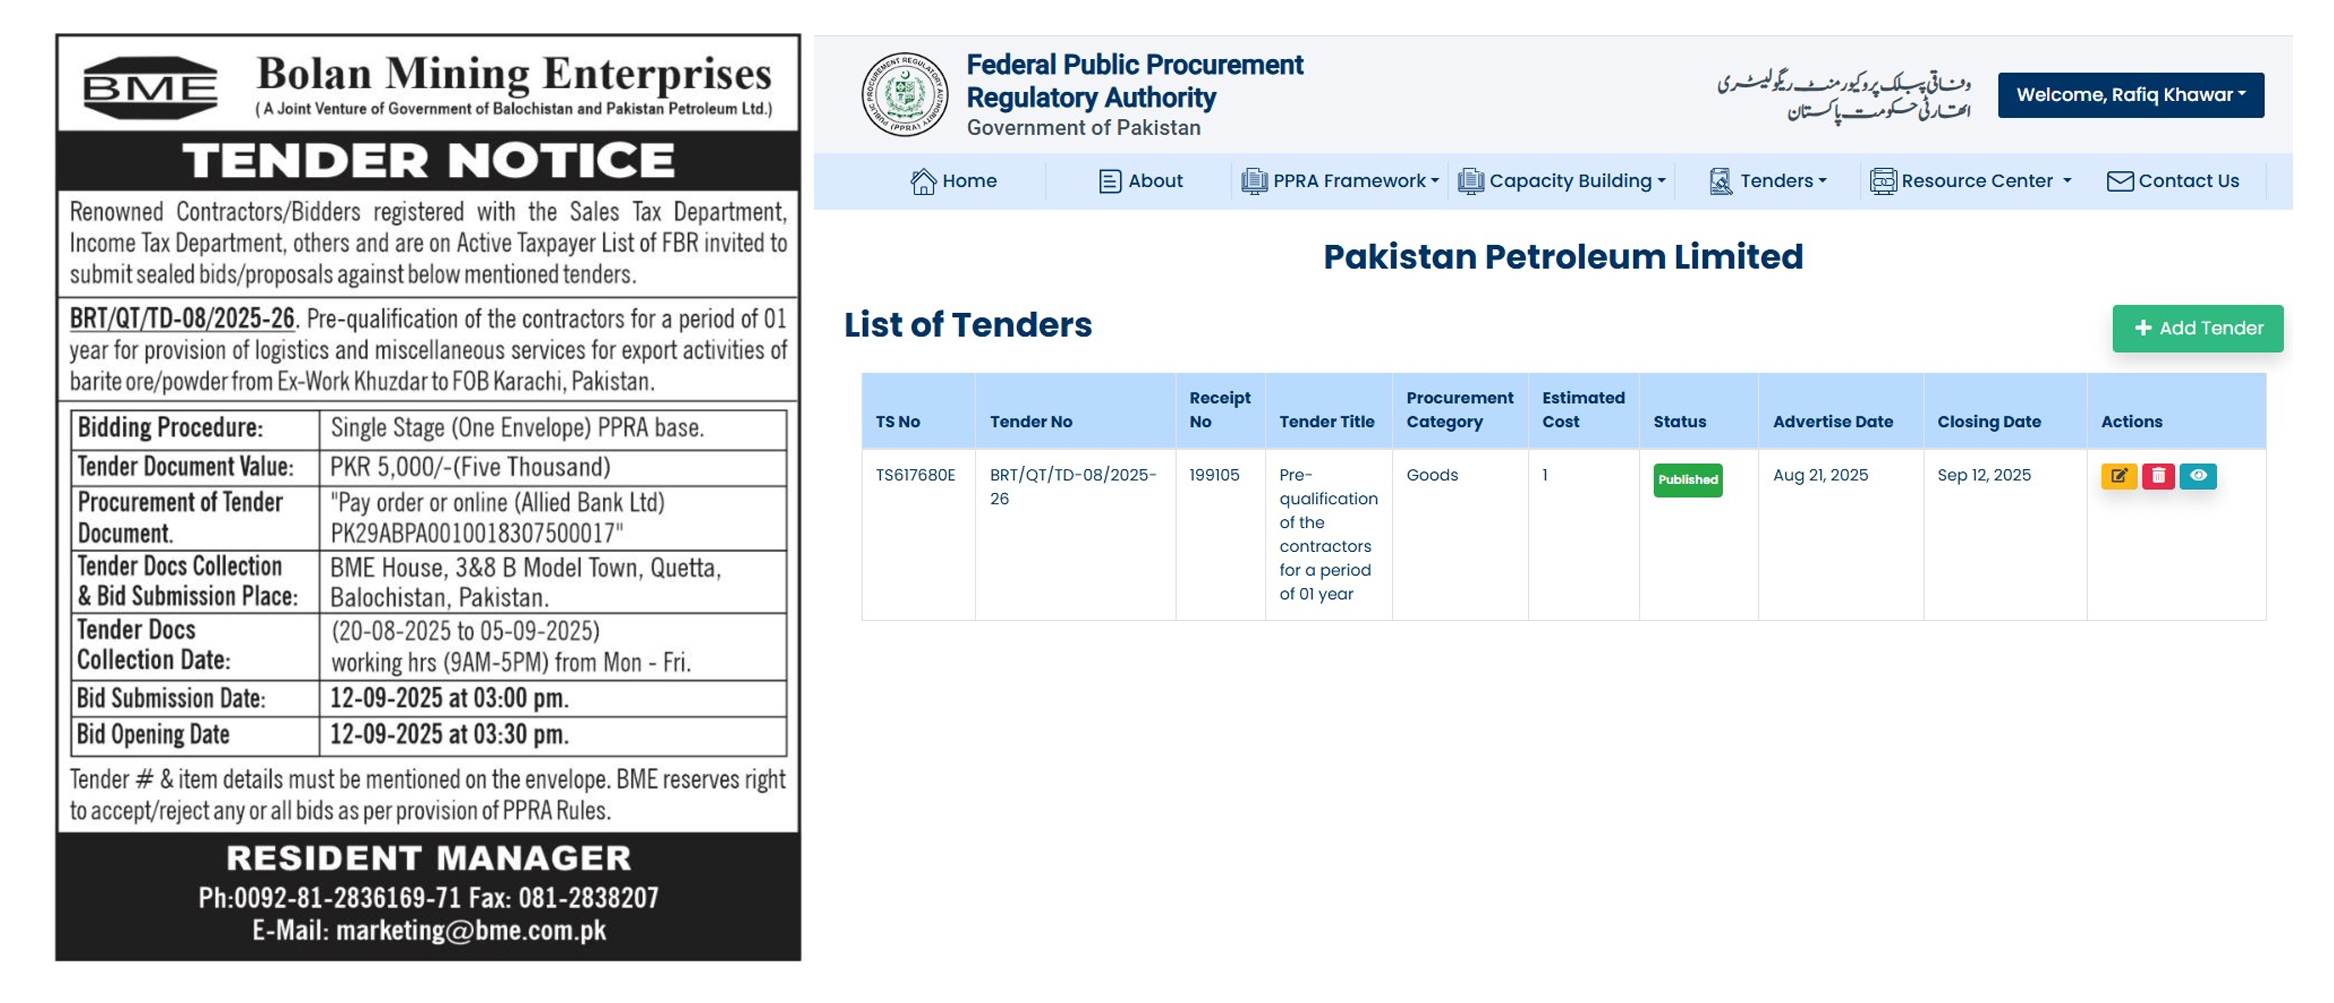This screenshot has width=2334, height=1003.
Task: View tender details with eye icon
Action: pos(2198,476)
